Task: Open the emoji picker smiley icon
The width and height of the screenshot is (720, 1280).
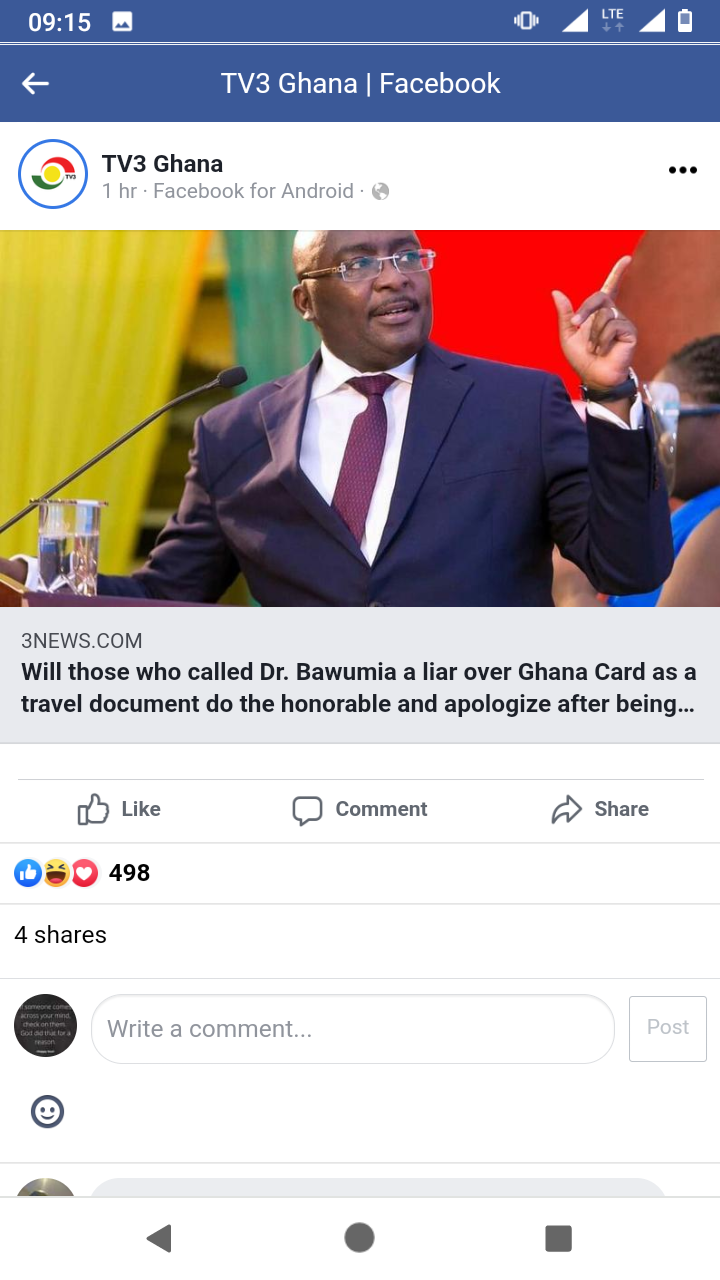Action: (47, 1111)
